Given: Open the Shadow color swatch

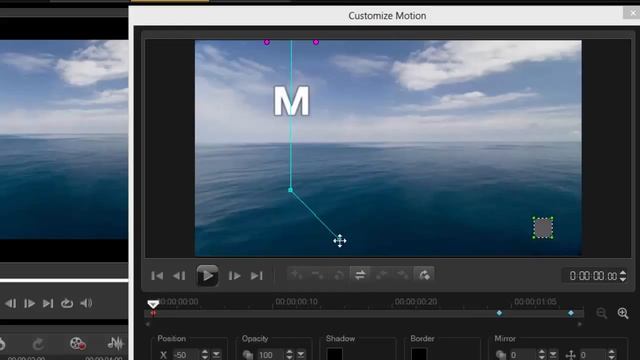Looking at the screenshot, I should tap(334, 354).
